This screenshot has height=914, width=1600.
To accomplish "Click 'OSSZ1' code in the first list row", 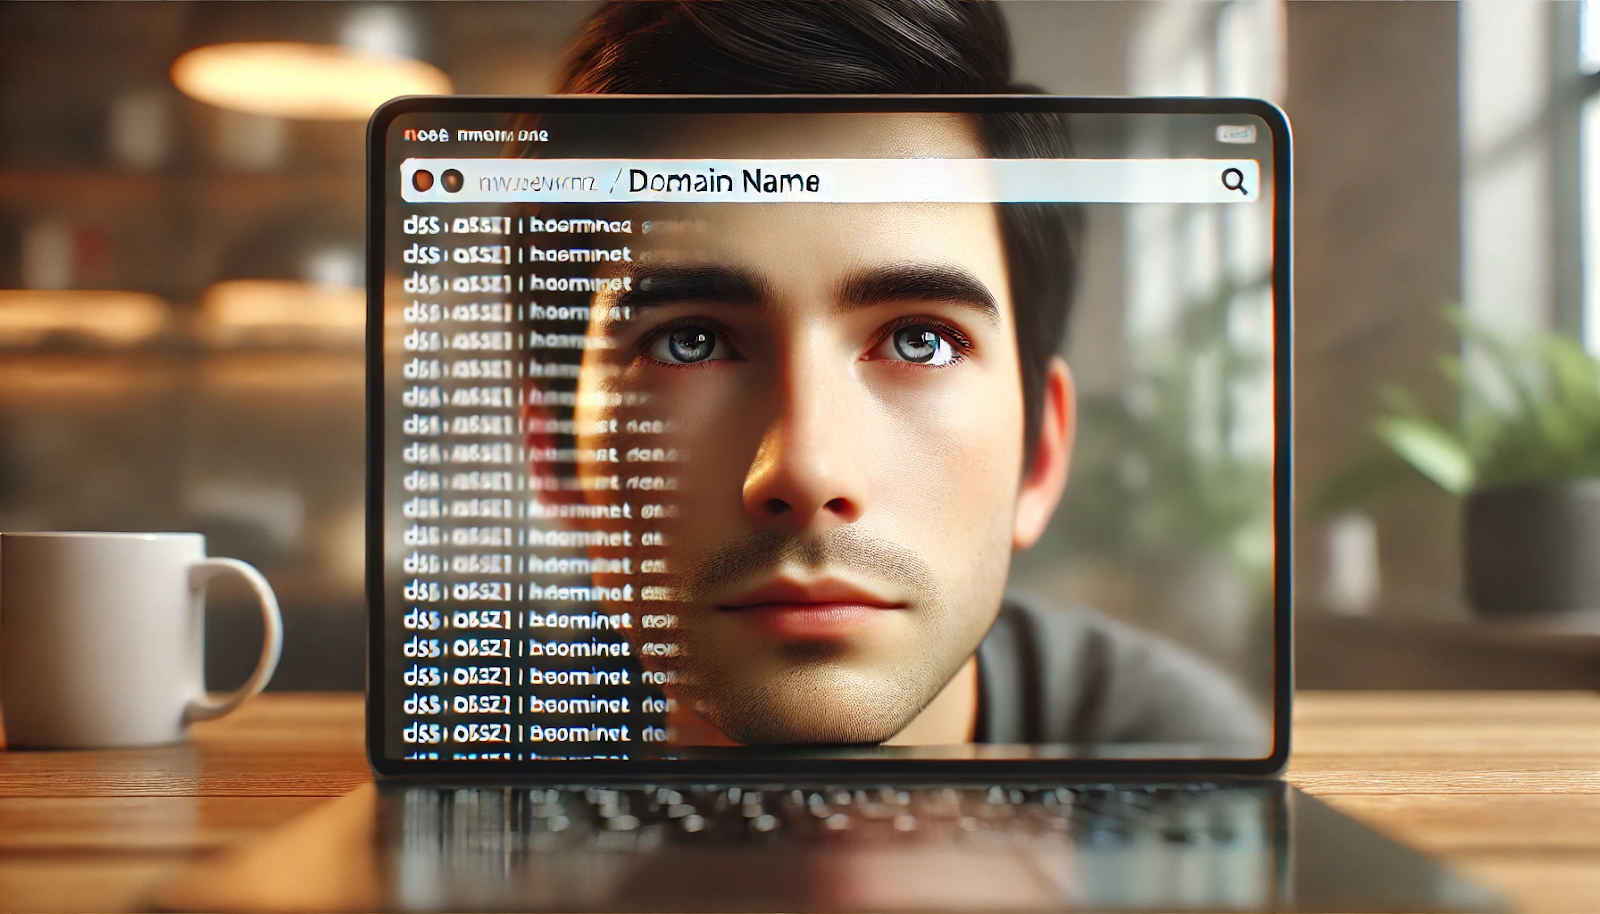I will pyautogui.click(x=482, y=225).
